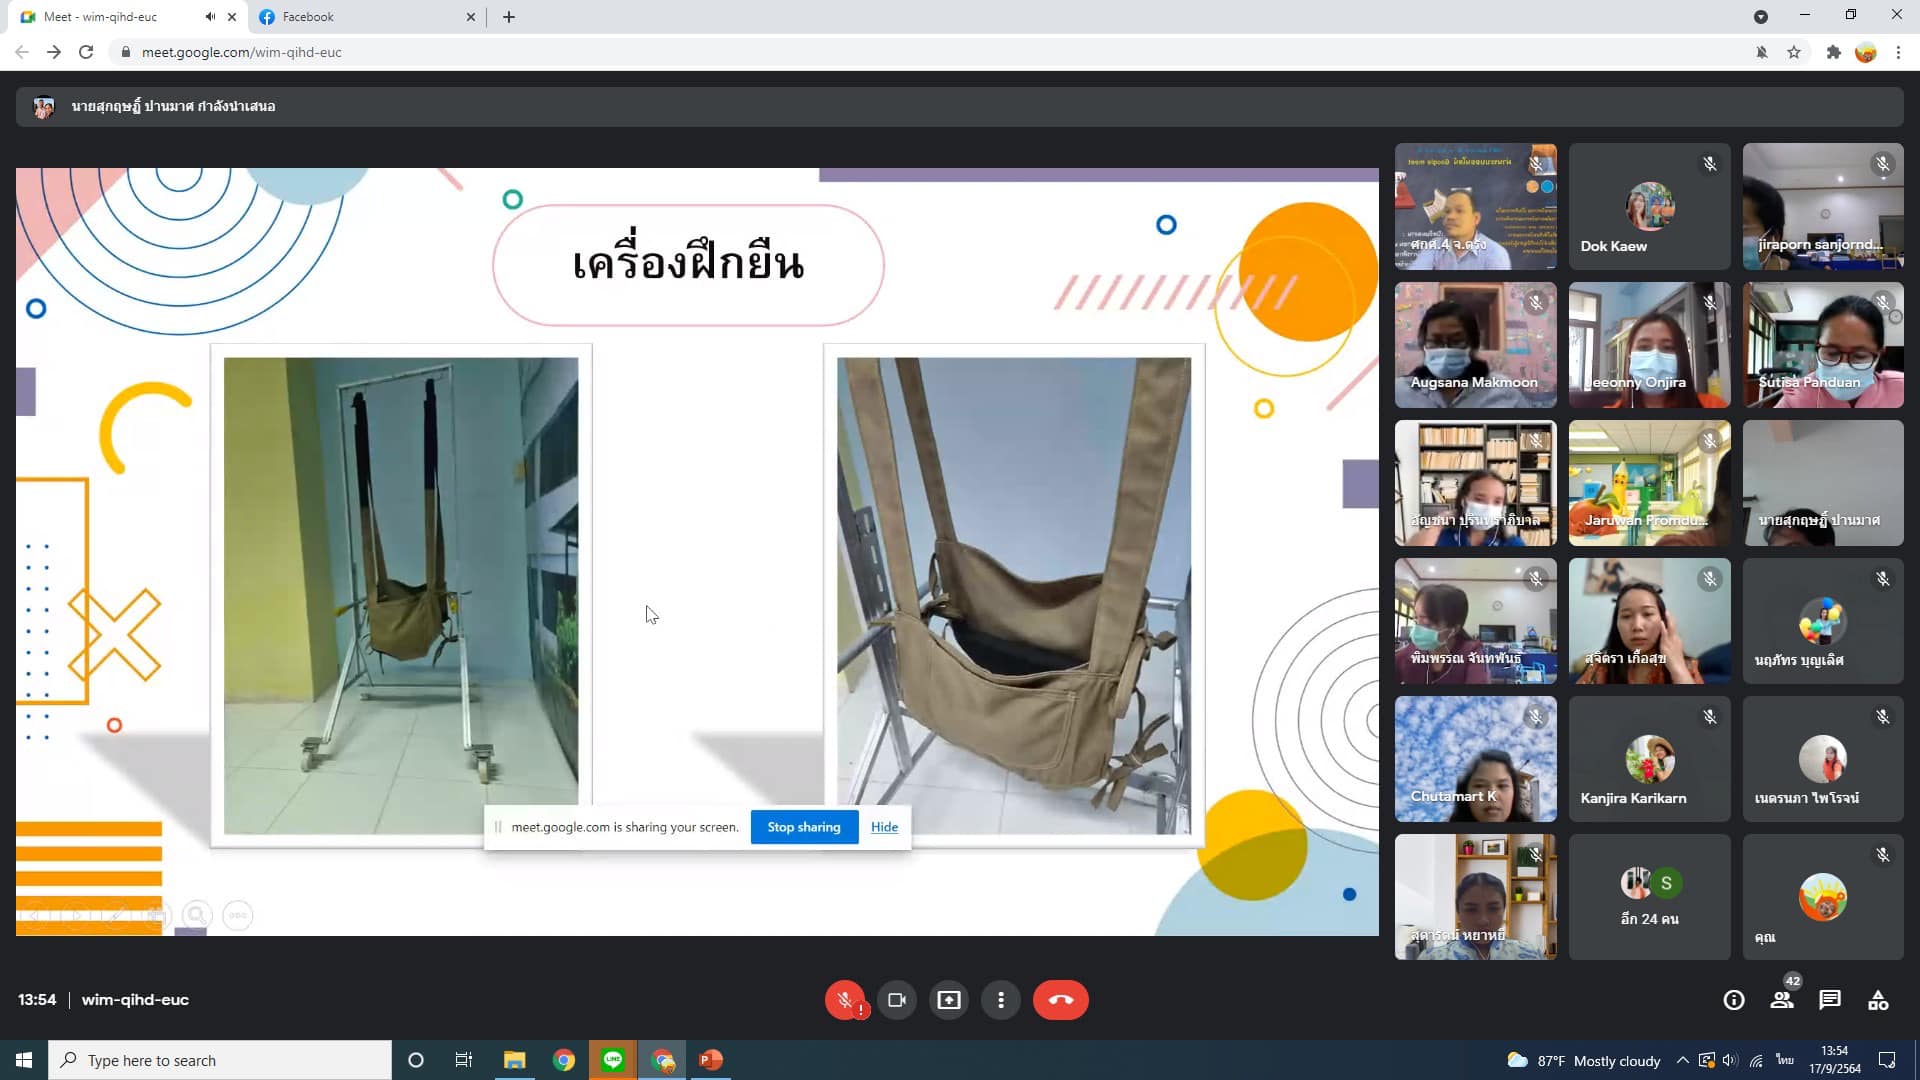Click the address bar URL
The height and width of the screenshot is (1080, 1920).
pos(241,52)
